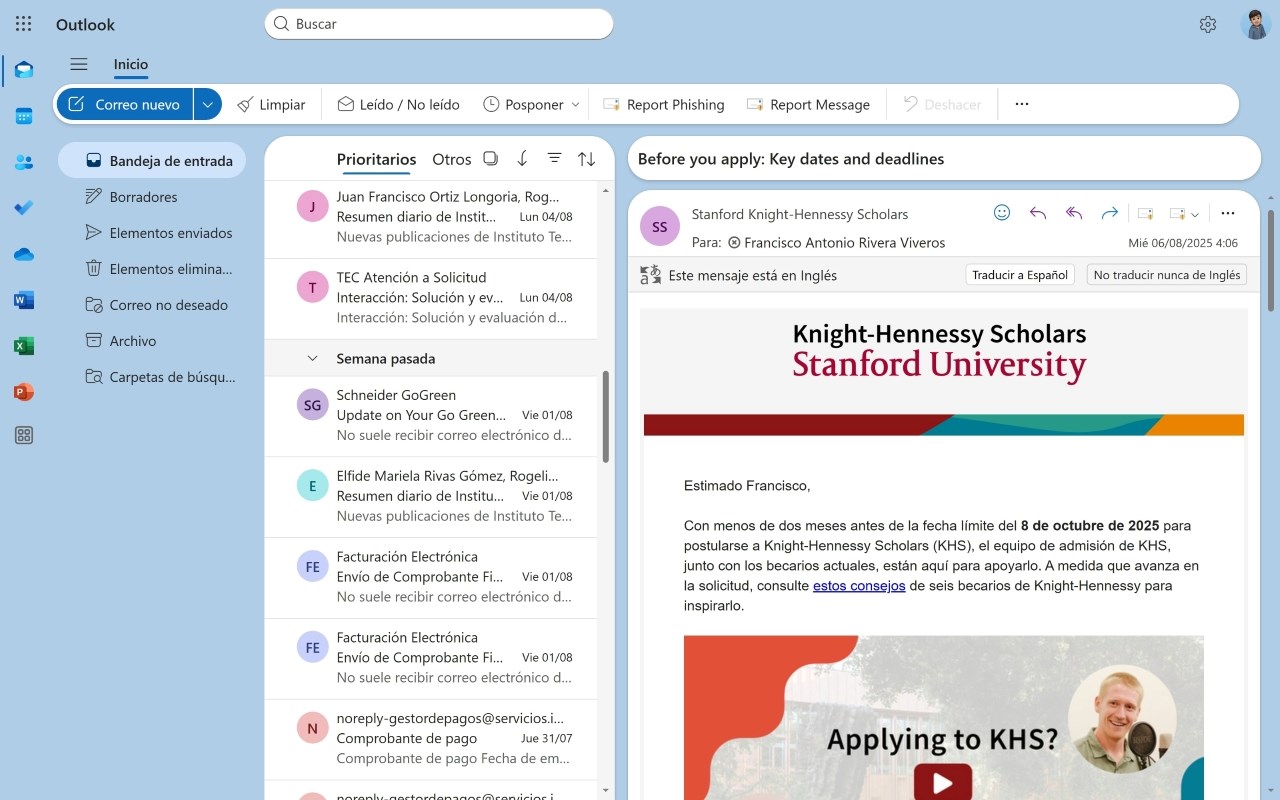
Task: Open Elfide Mariela Rivas Gómez's email
Action: tap(431, 497)
